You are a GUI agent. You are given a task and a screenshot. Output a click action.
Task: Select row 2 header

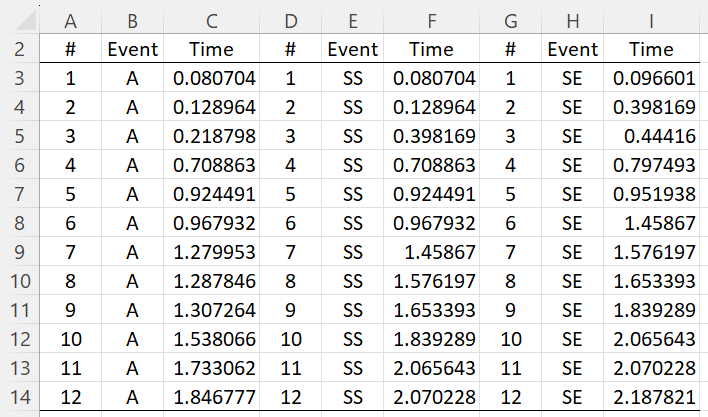[19, 49]
